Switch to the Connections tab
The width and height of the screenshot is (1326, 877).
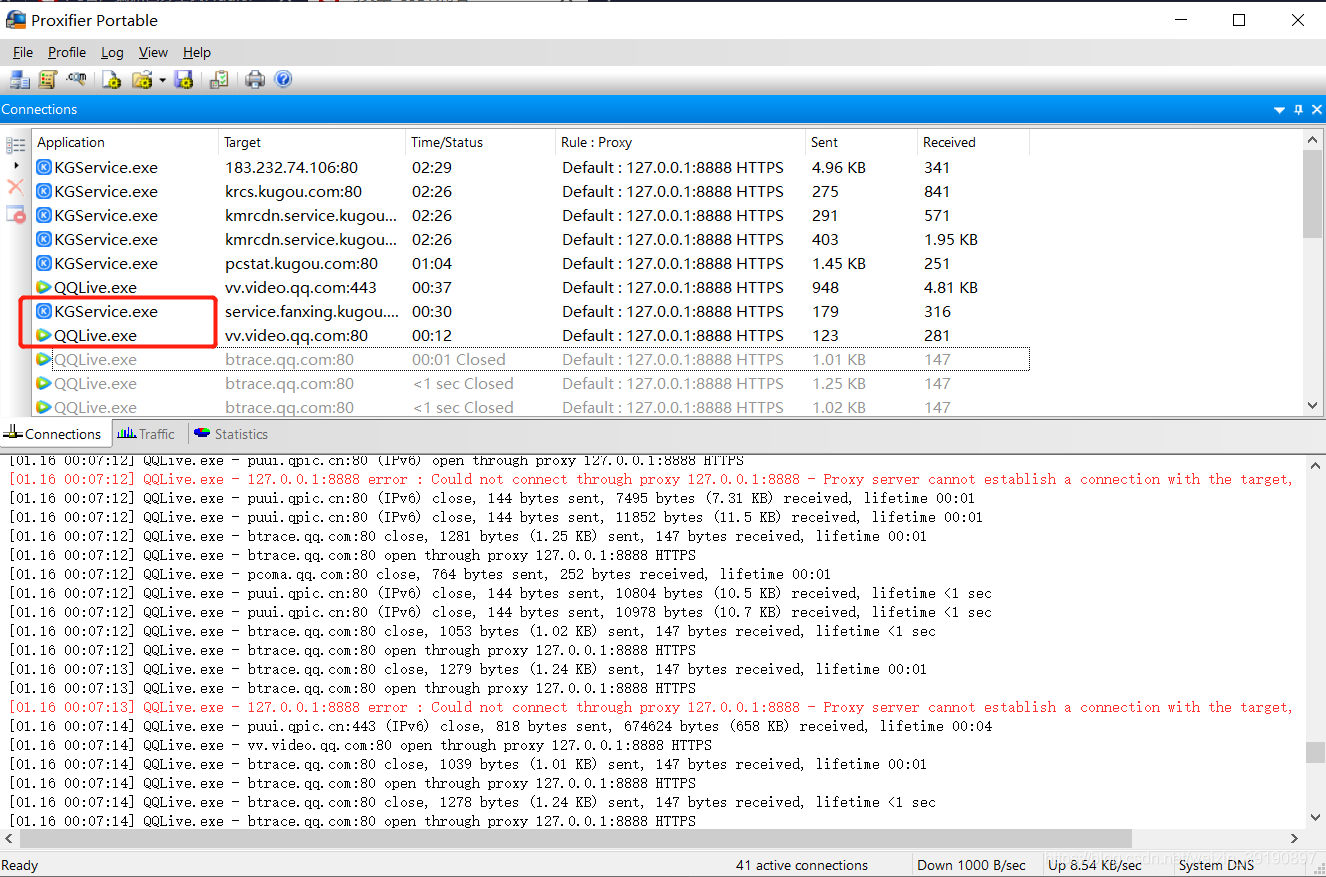click(53, 434)
